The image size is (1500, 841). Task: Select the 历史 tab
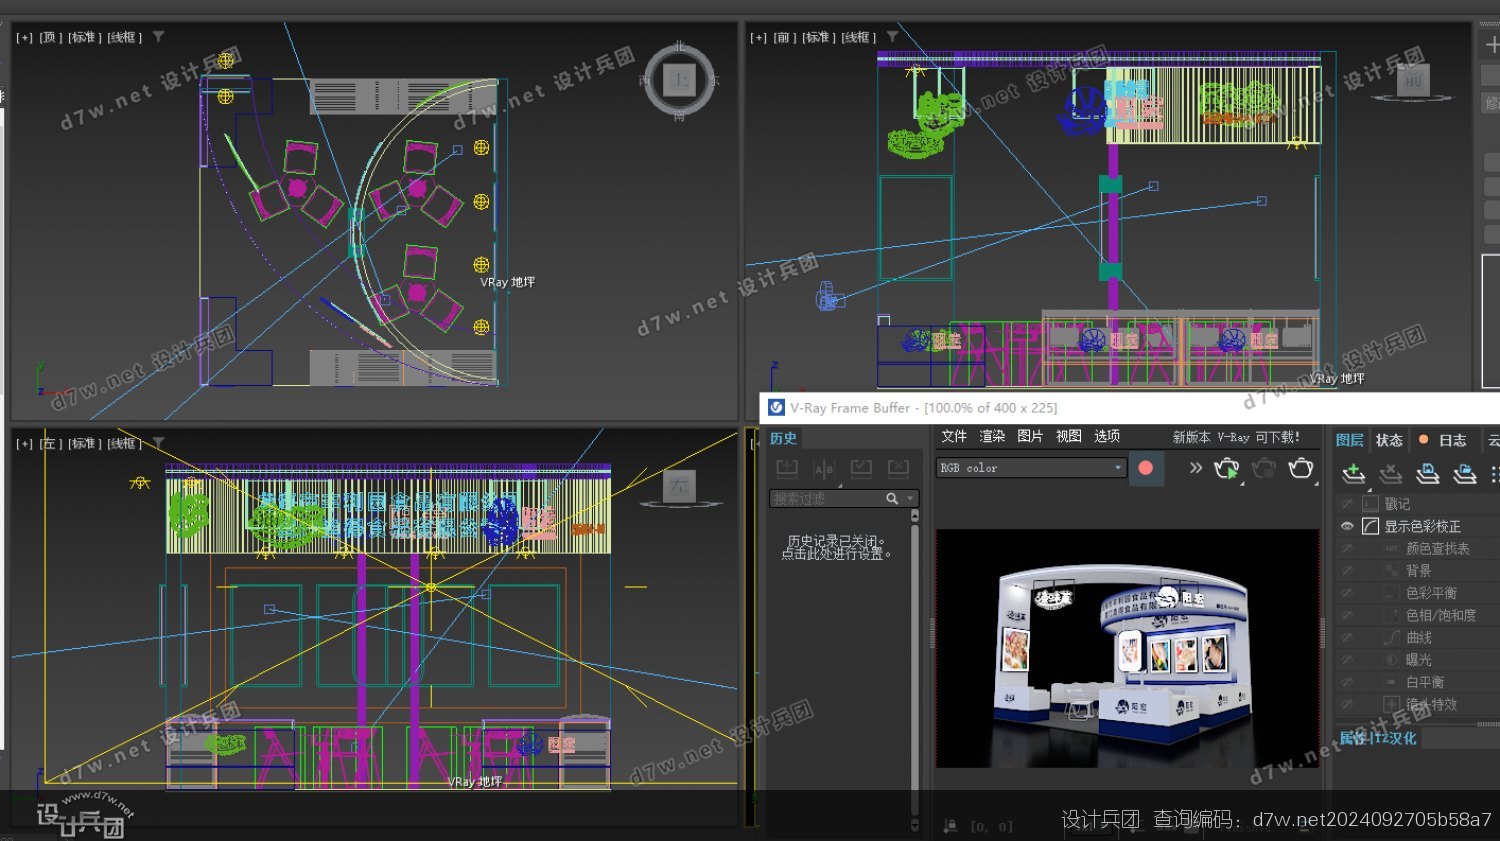coord(783,438)
